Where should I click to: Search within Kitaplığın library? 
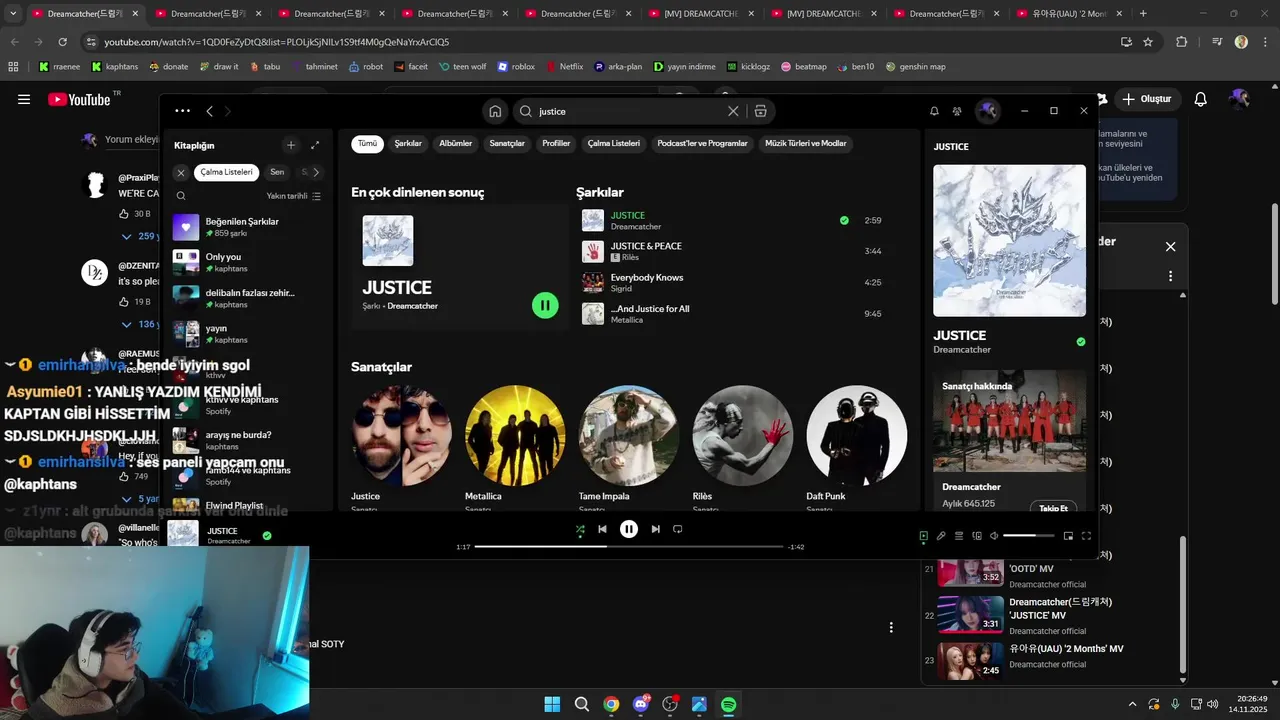[181, 196]
